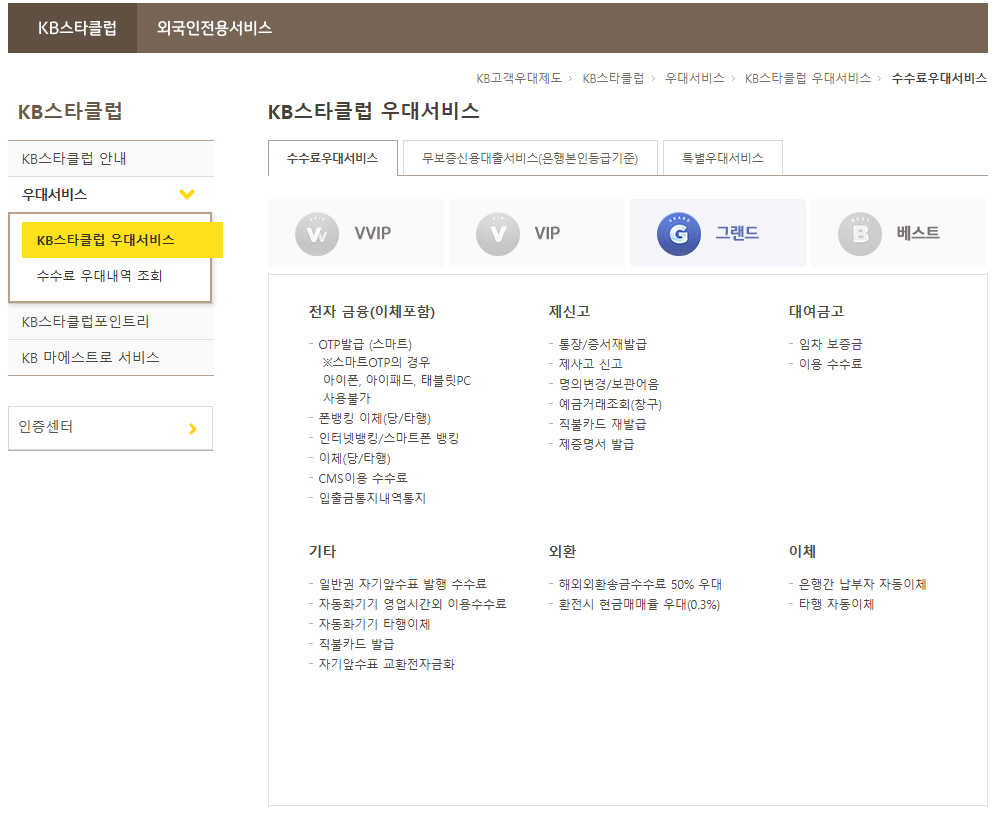Select the 외환 section heading

pyautogui.click(x=563, y=551)
